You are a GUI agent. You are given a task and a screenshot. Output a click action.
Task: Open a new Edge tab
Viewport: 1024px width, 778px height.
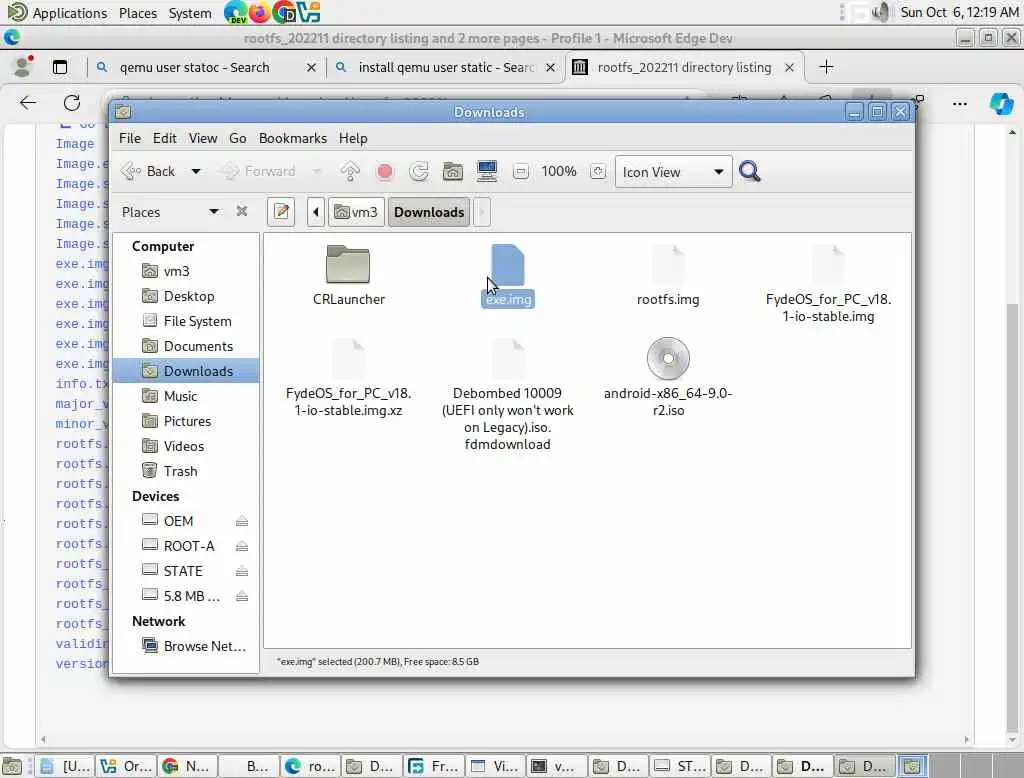826,67
